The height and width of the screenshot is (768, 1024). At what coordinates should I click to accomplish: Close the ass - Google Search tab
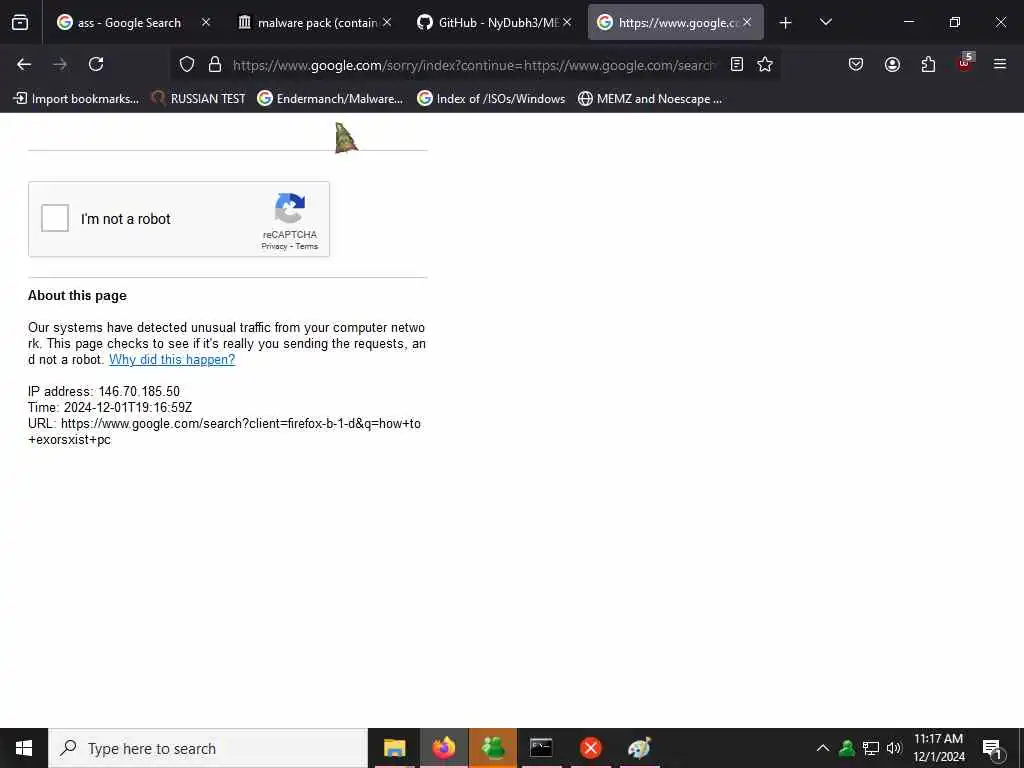coord(206,22)
